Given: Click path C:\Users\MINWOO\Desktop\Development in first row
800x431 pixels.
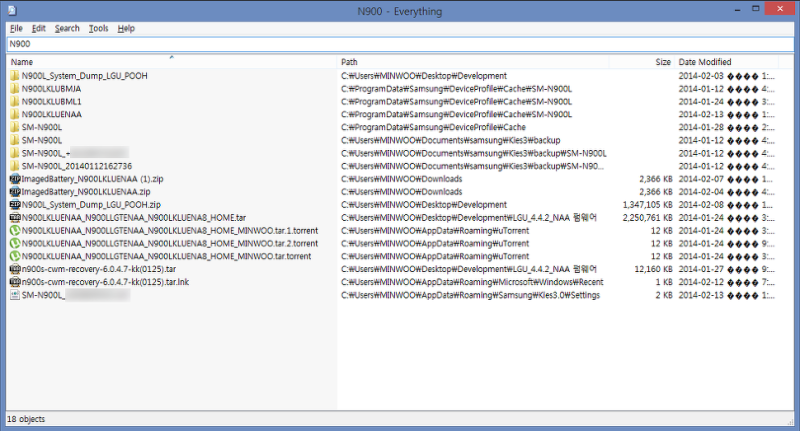Looking at the screenshot, I should [x=424, y=76].
